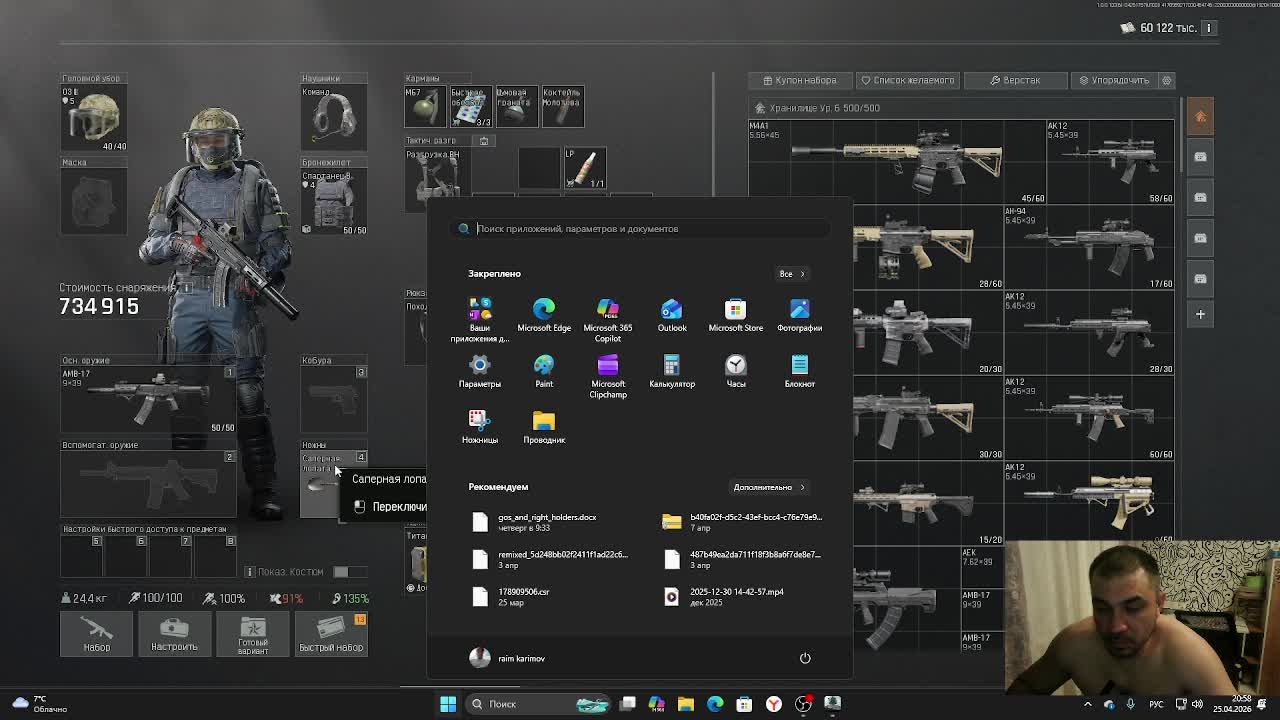Open recommended file 178909506.csr
This screenshot has height=720, width=1280.
click(545, 596)
